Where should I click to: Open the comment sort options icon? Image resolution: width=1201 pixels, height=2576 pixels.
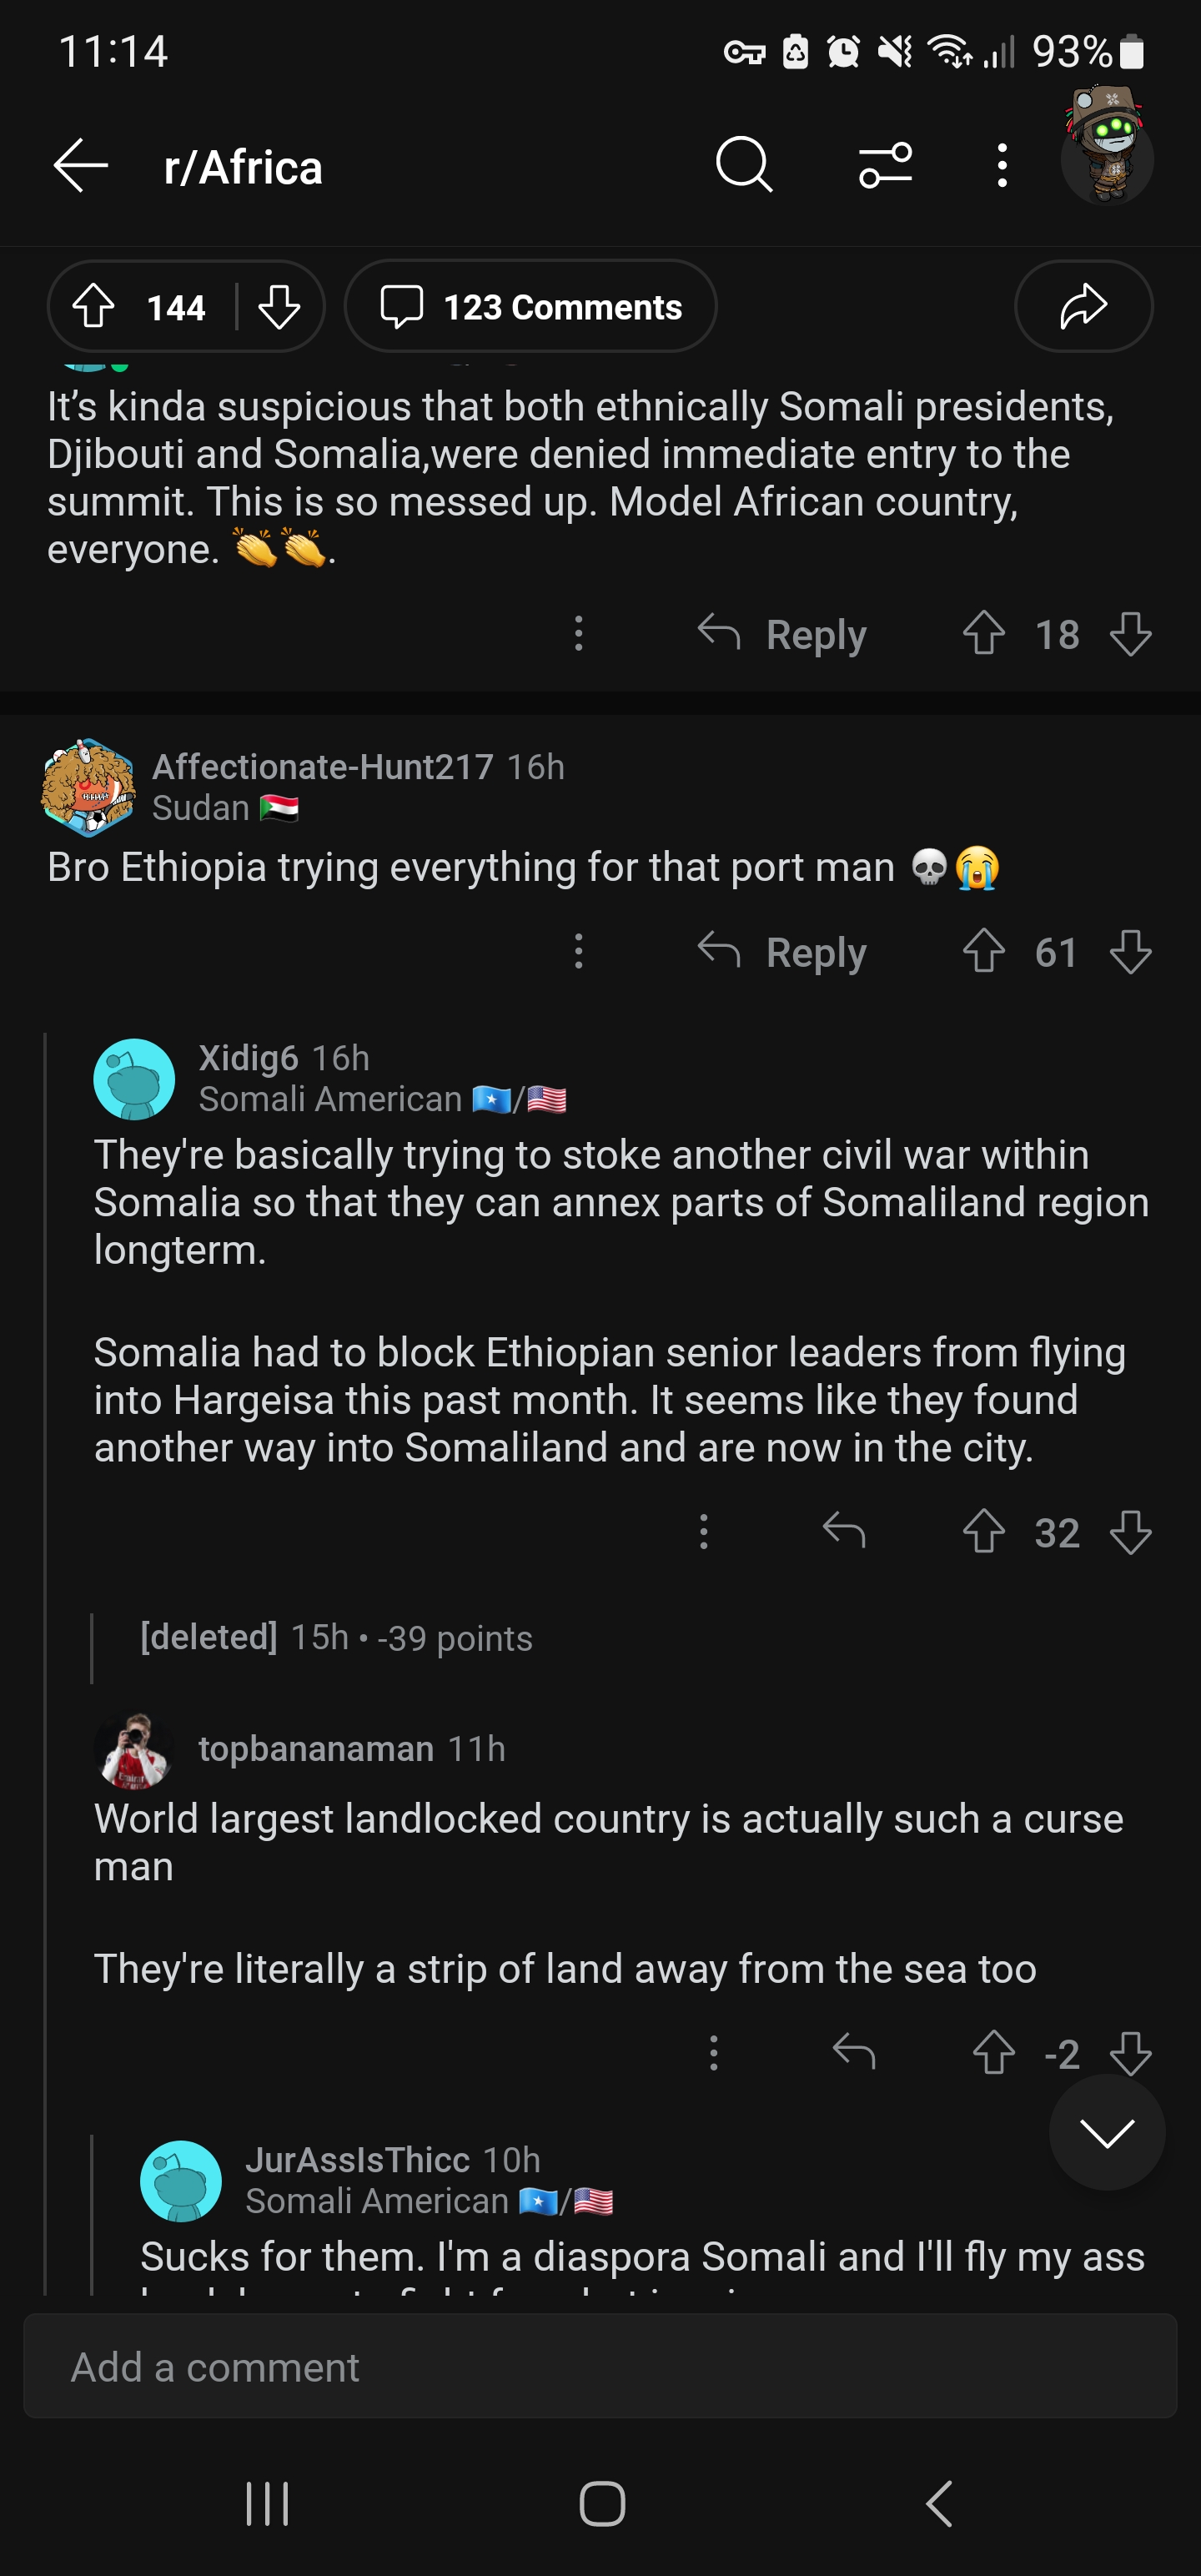[x=885, y=165]
